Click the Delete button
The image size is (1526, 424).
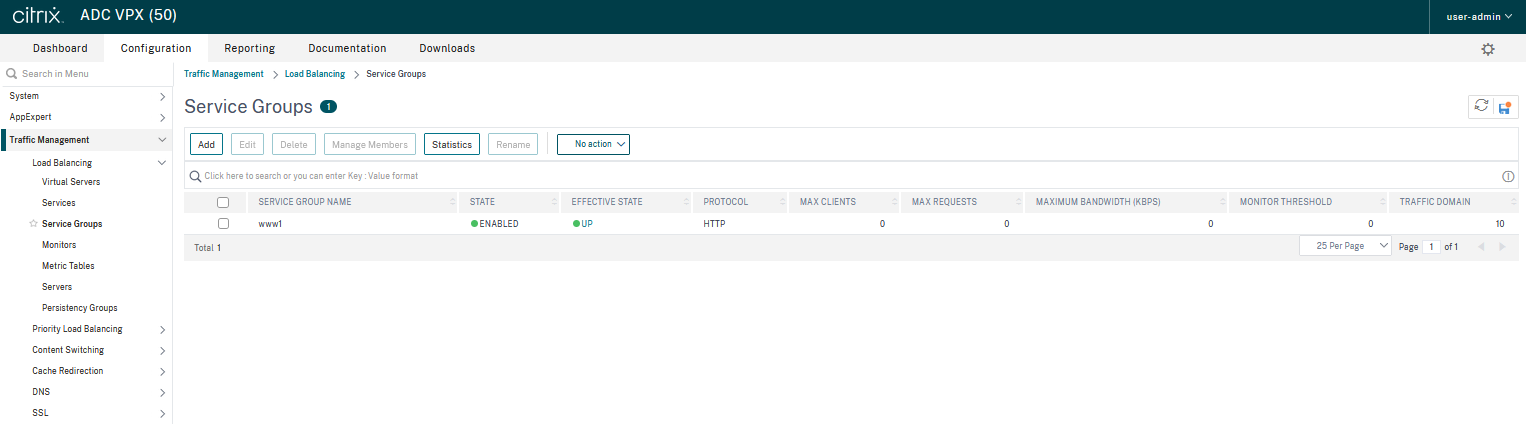coord(294,144)
